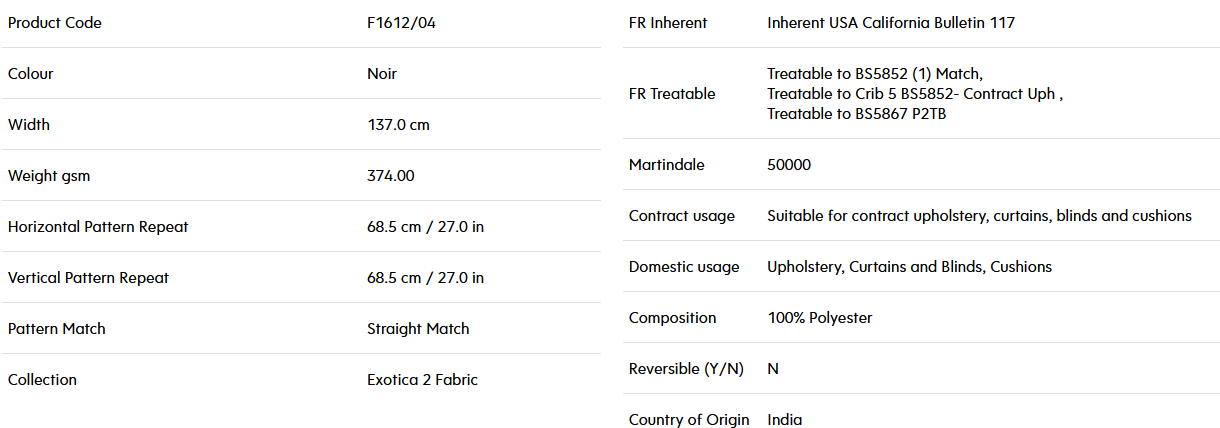The image size is (1220, 428).
Task: Click the 100% Polyester composition value
Action: point(819,318)
